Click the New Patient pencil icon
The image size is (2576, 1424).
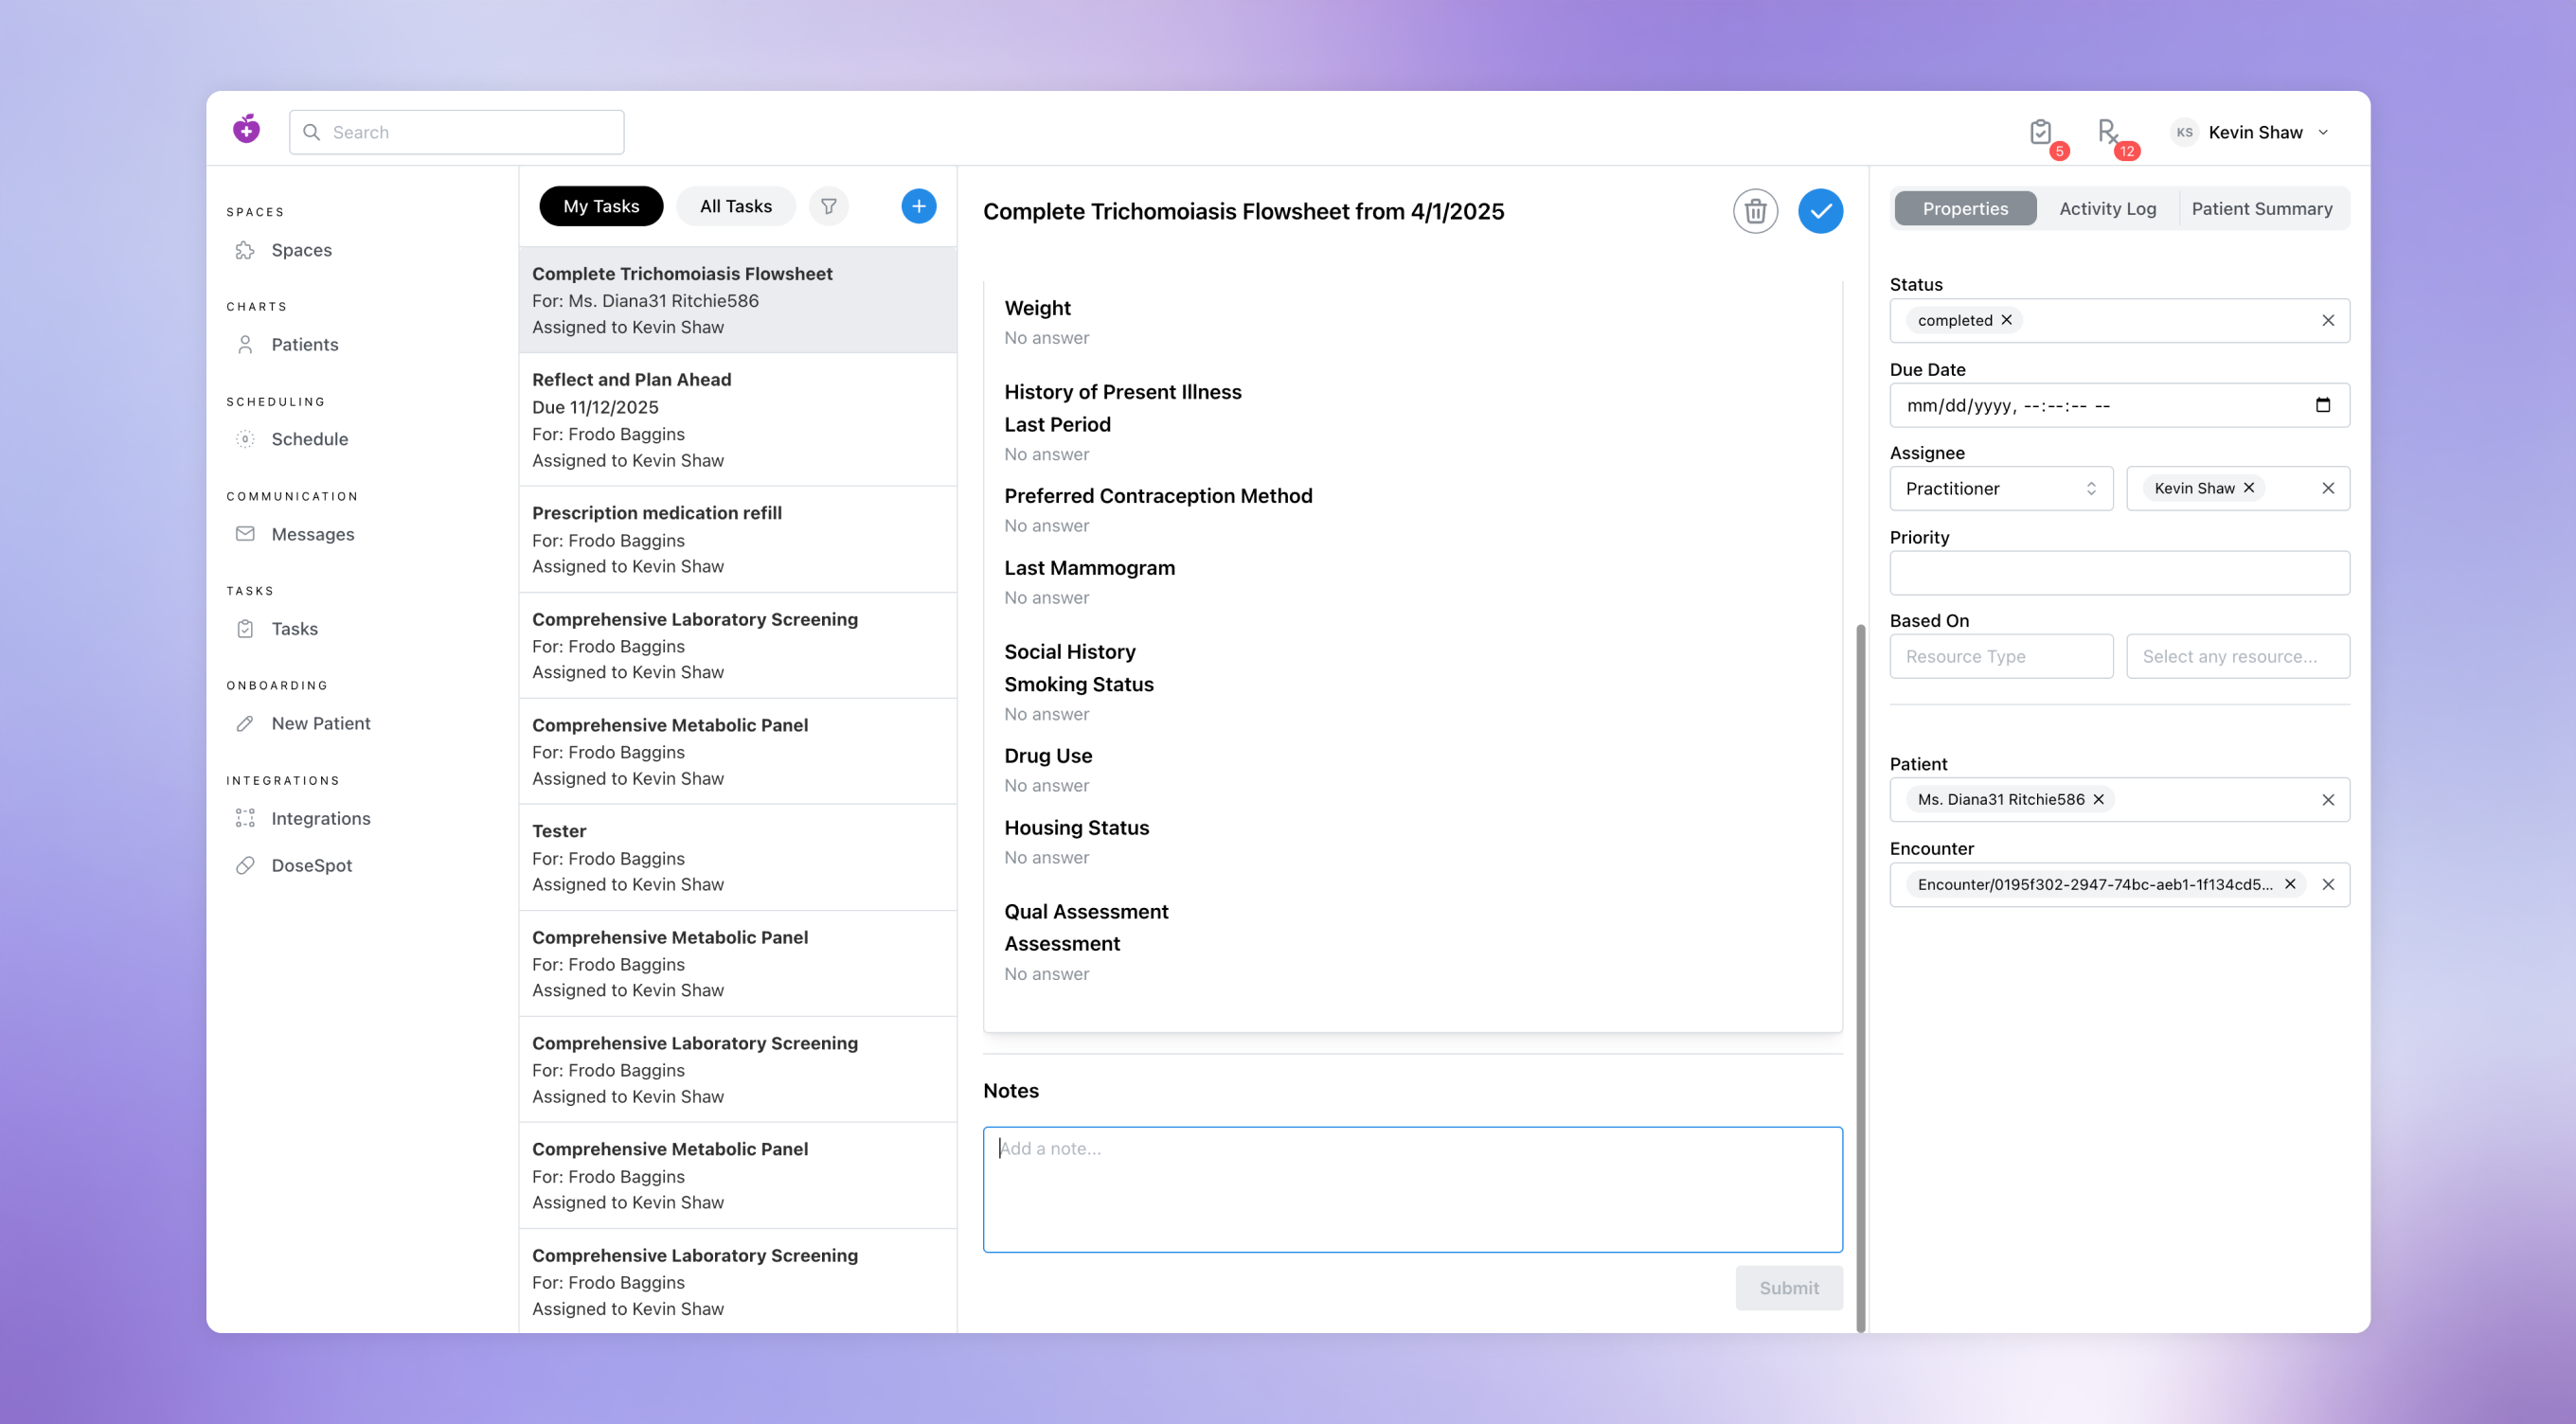click(245, 723)
